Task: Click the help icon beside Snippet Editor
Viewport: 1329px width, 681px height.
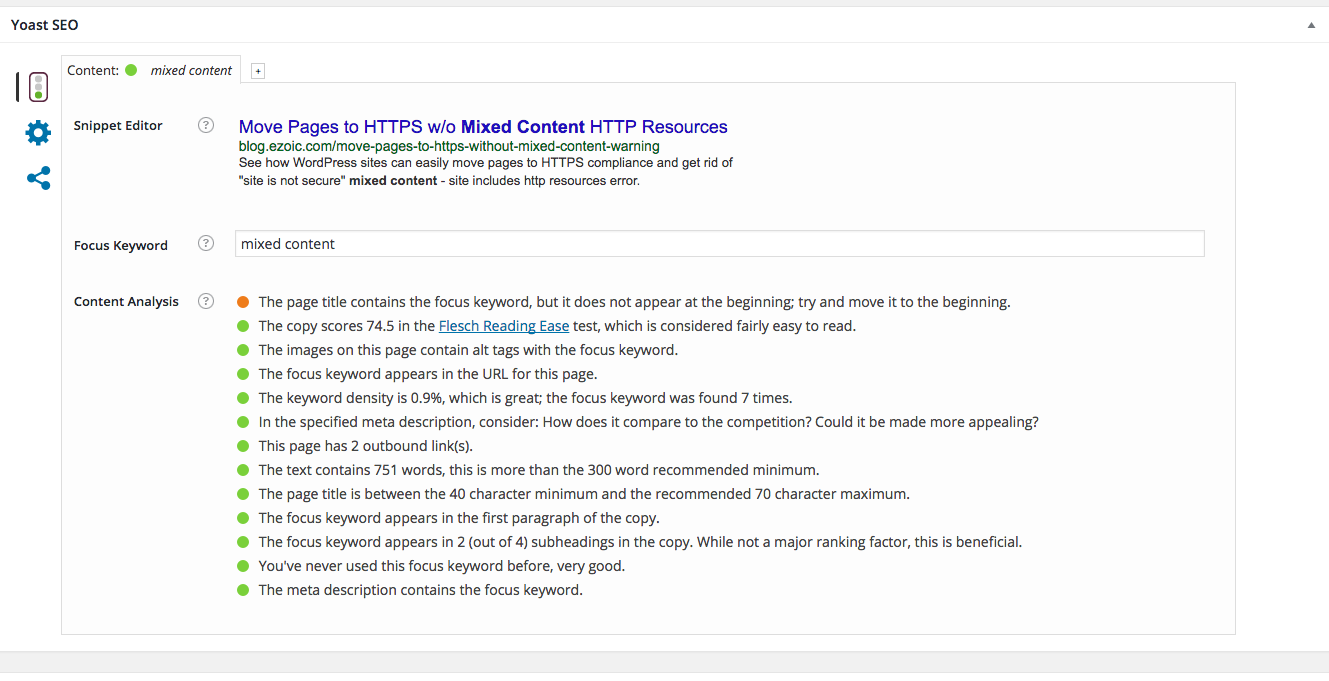Action: (x=206, y=125)
